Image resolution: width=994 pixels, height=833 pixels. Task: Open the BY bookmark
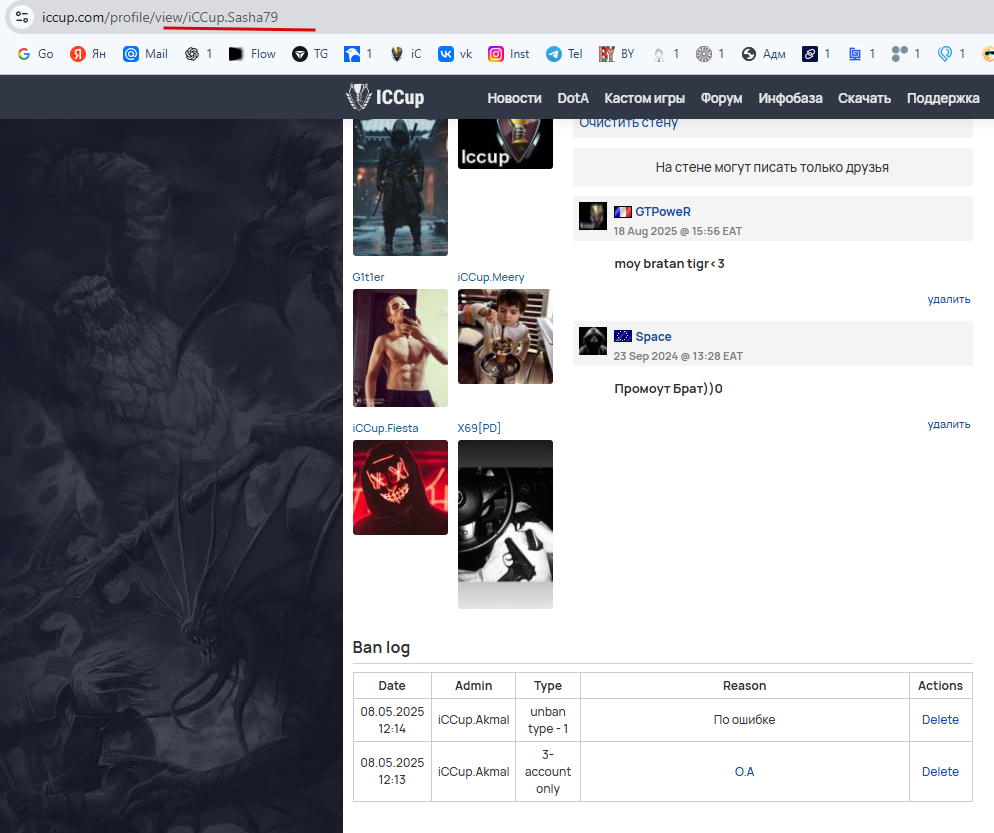point(617,54)
